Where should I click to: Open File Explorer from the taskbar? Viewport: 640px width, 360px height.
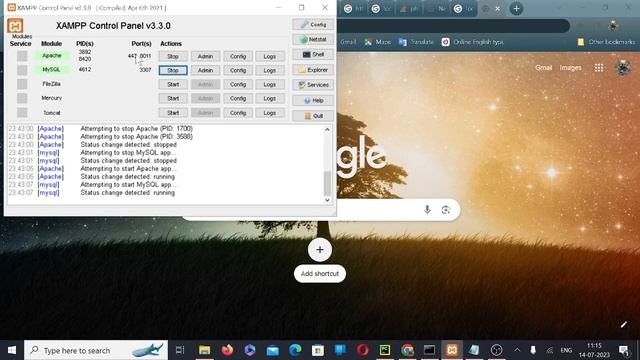(x=204, y=350)
